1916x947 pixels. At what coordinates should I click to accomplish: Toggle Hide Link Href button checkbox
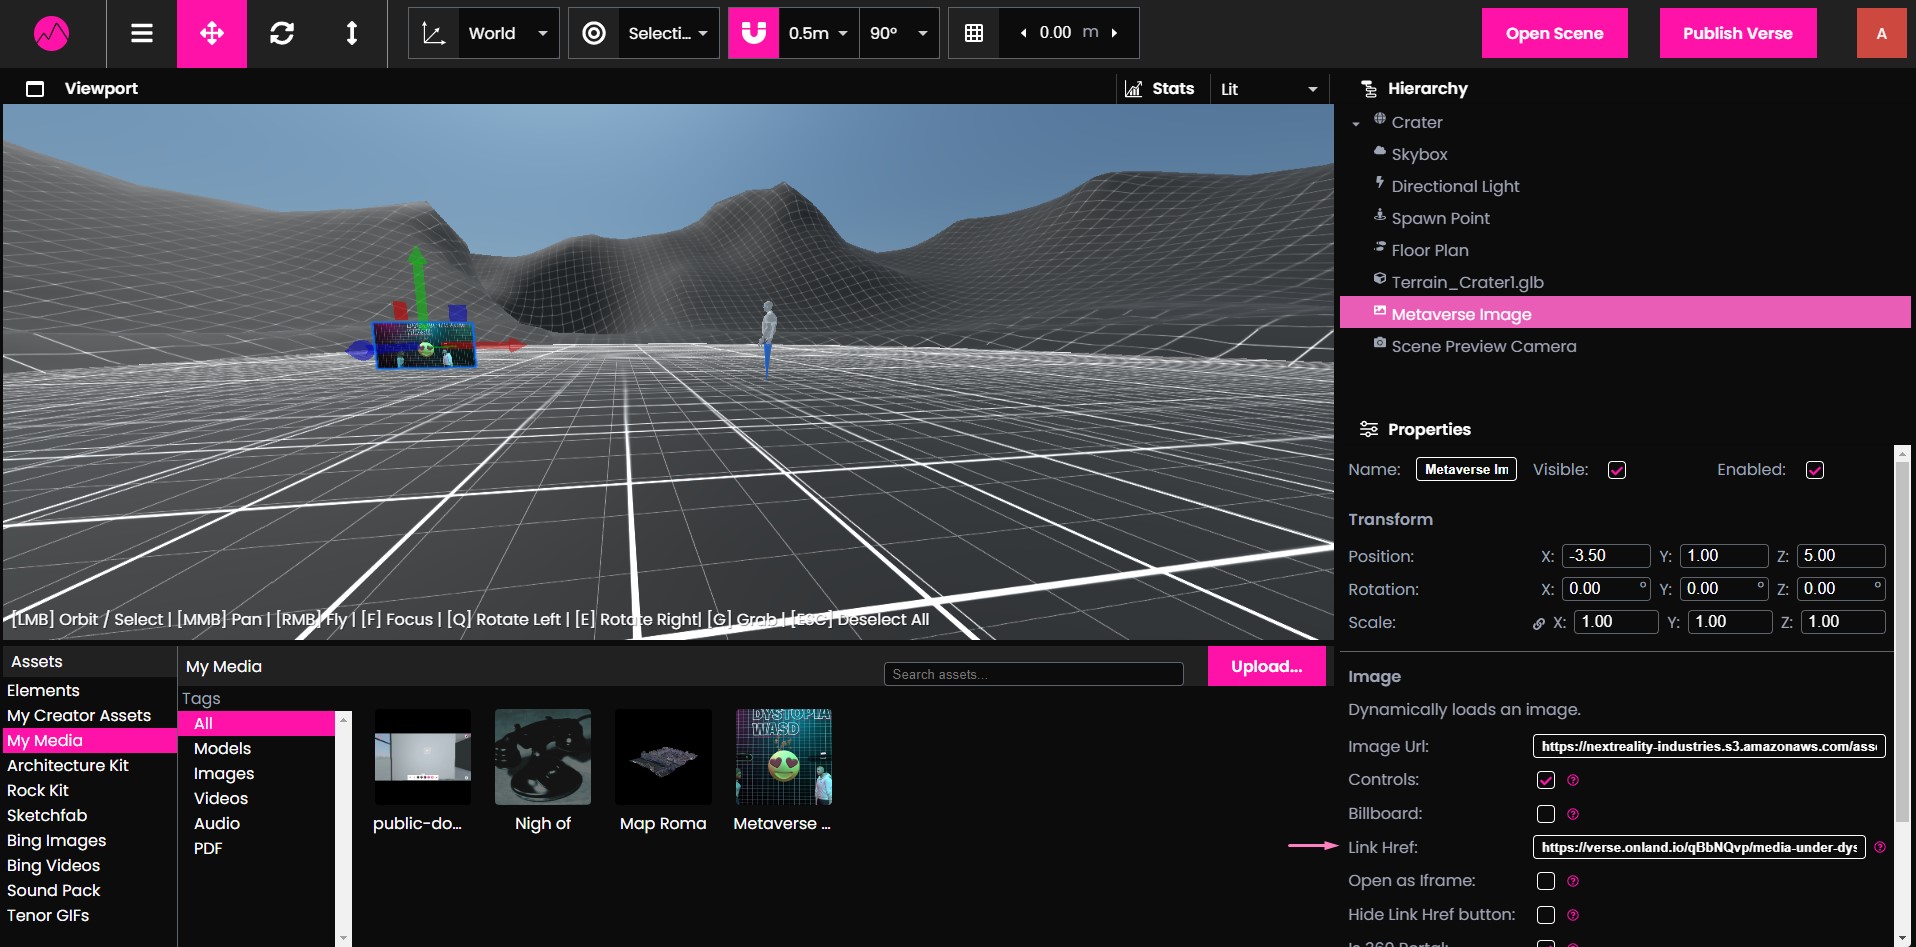pyautogui.click(x=1546, y=915)
